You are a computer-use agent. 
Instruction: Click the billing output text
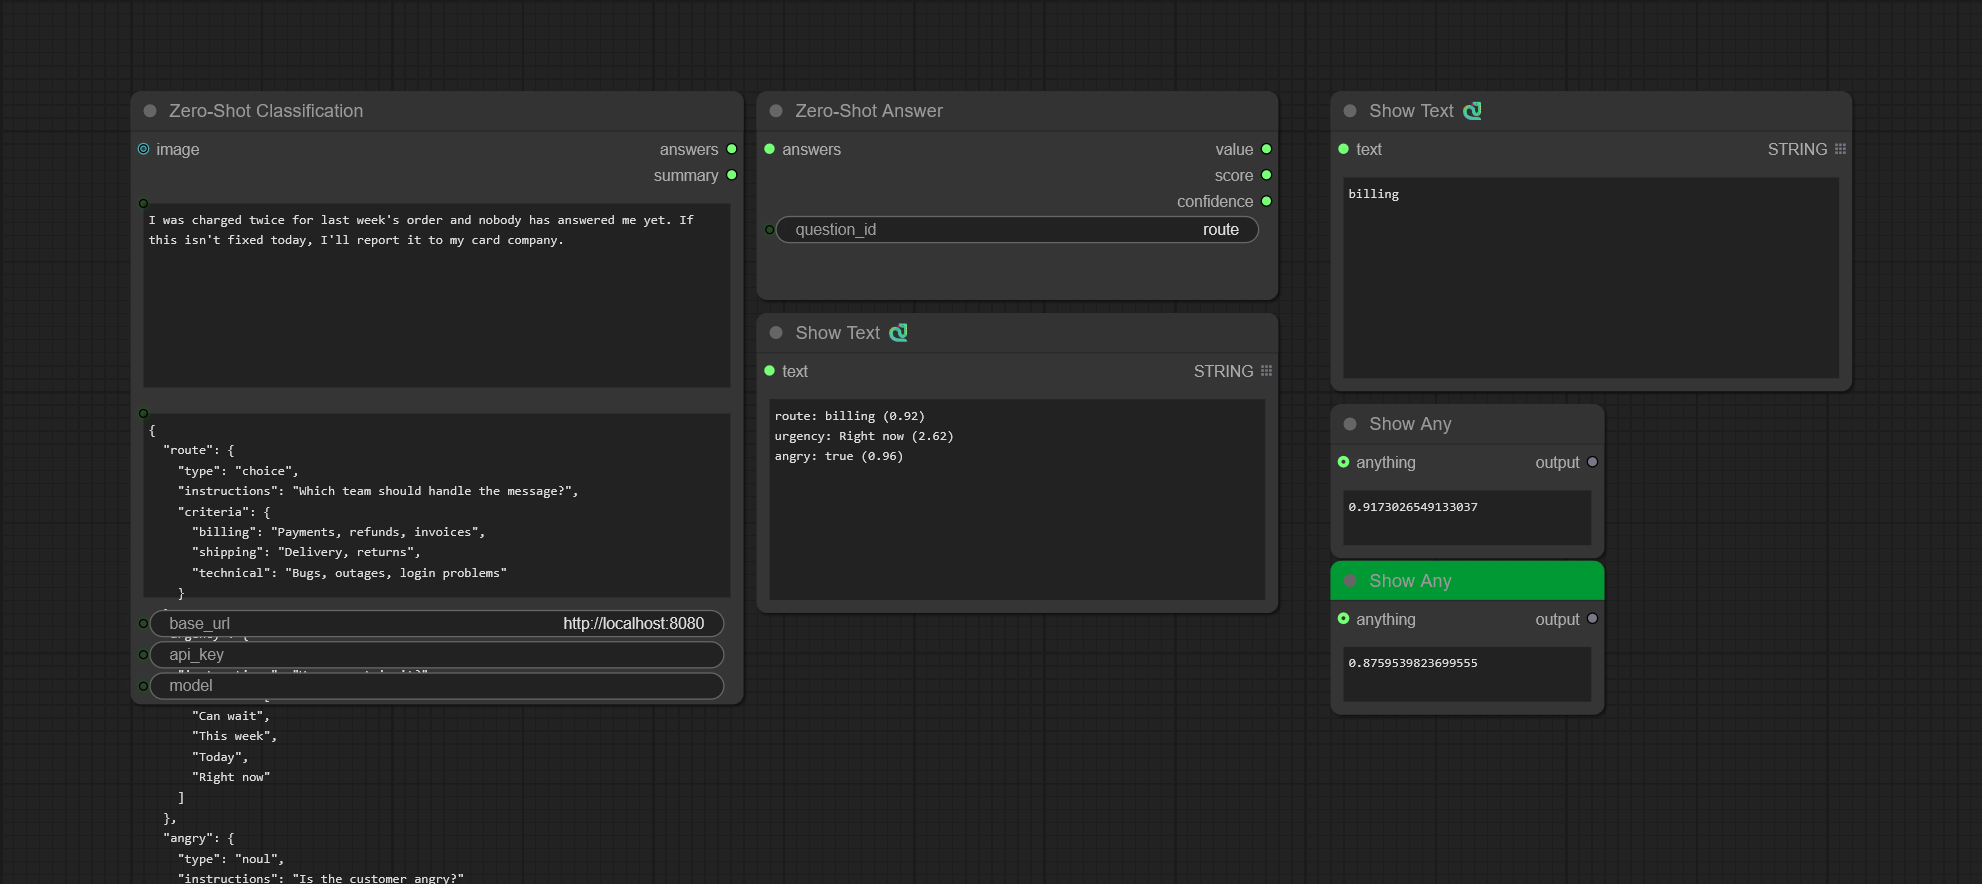(x=1374, y=194)
